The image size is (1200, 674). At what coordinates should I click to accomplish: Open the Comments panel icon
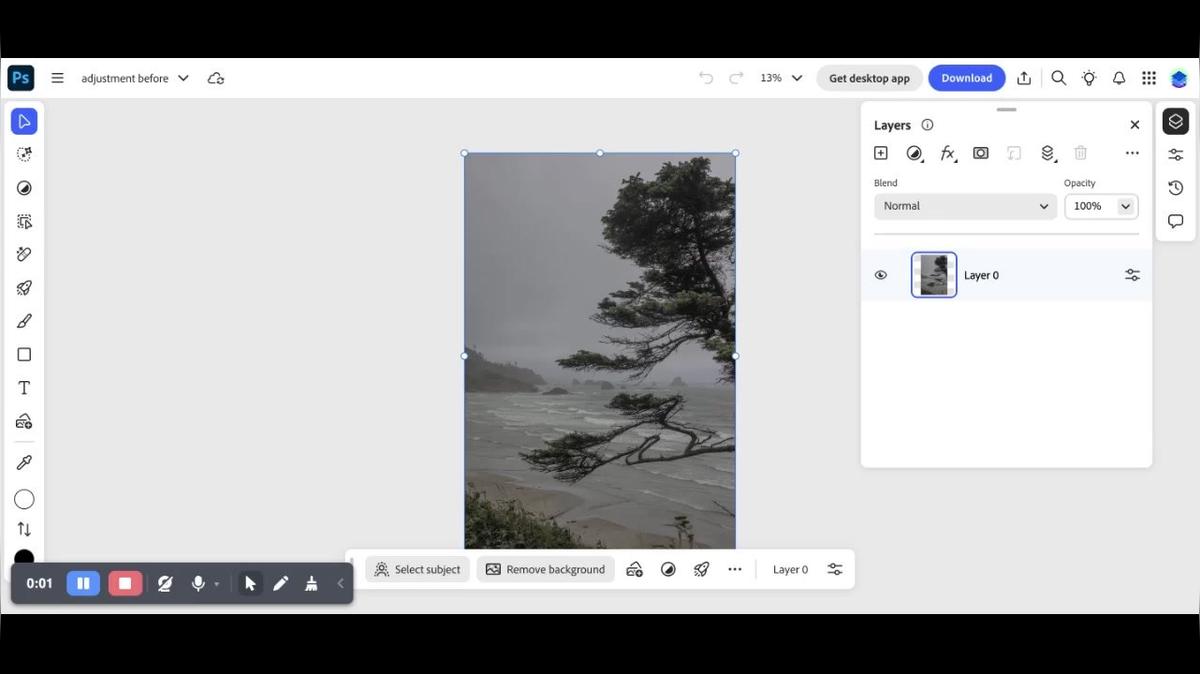pos(1175,221)
